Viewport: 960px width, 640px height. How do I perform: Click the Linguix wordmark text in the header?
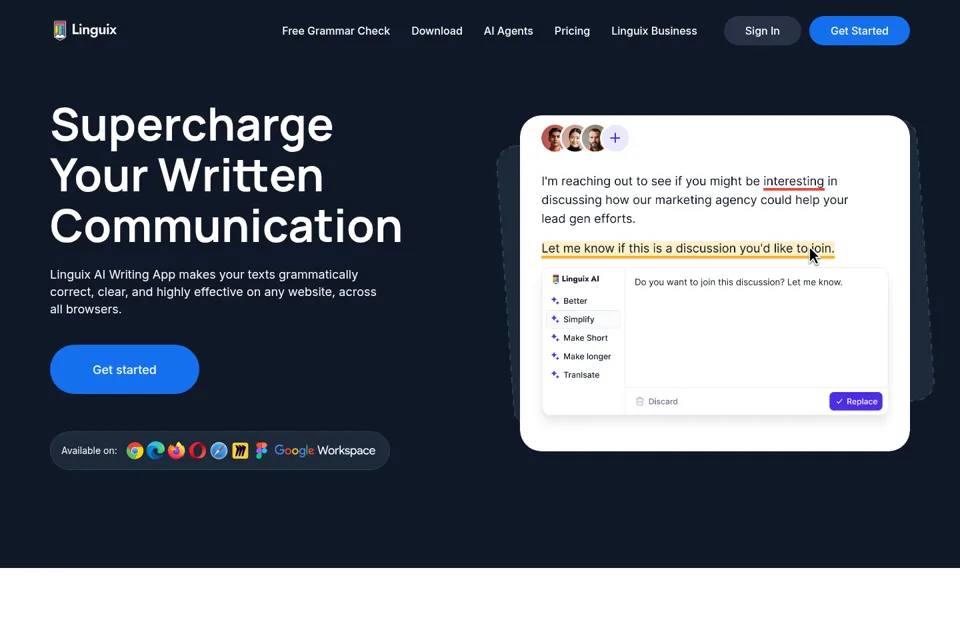(x=94, y=29)
